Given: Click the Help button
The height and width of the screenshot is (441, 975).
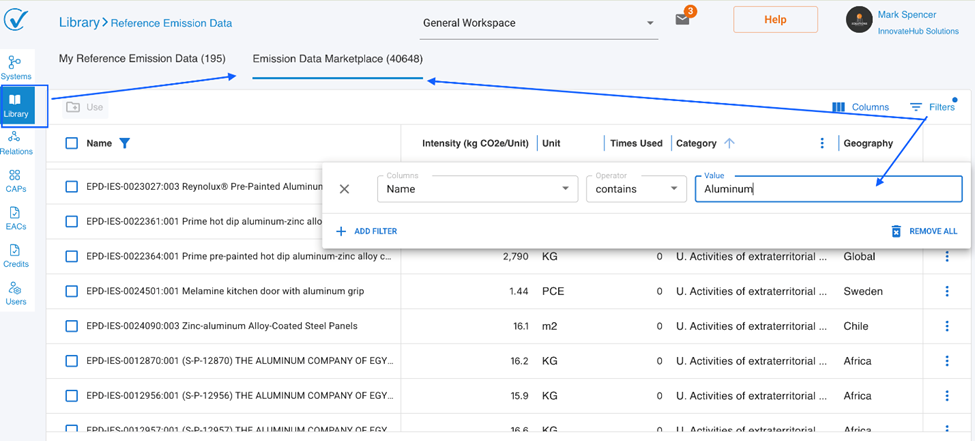Looking at the screenshot, I should pyautogui.click(x=775, y=20).
